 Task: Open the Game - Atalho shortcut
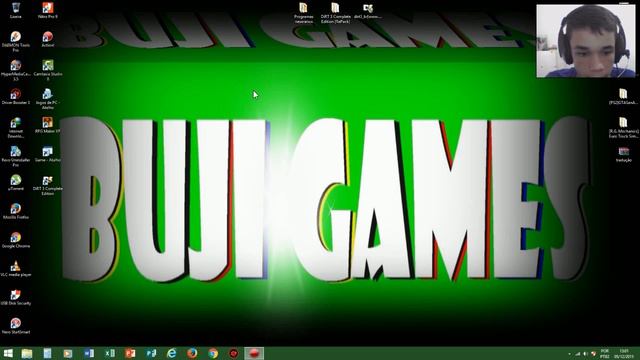47,153
